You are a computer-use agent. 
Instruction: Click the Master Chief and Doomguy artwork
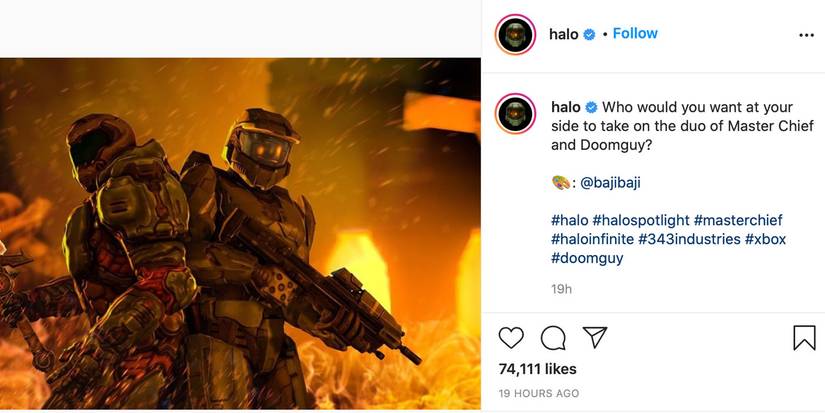(x=240, y=235)
